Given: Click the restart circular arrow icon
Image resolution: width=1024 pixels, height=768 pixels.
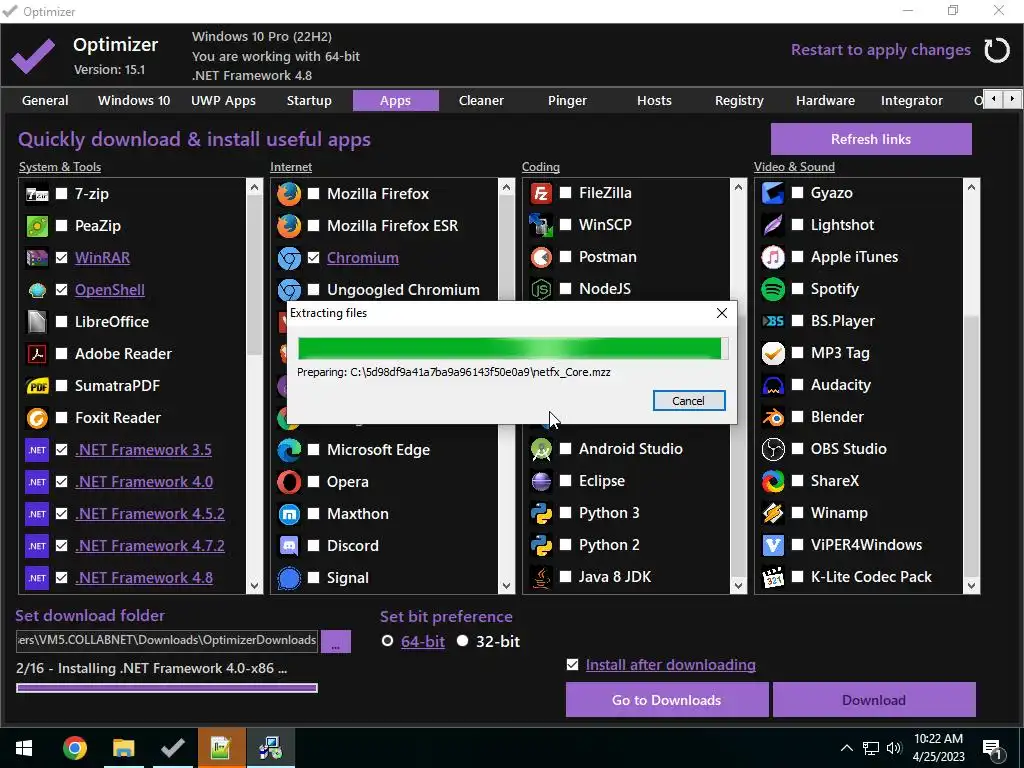Looking at the screenshot, I should 997,50.
